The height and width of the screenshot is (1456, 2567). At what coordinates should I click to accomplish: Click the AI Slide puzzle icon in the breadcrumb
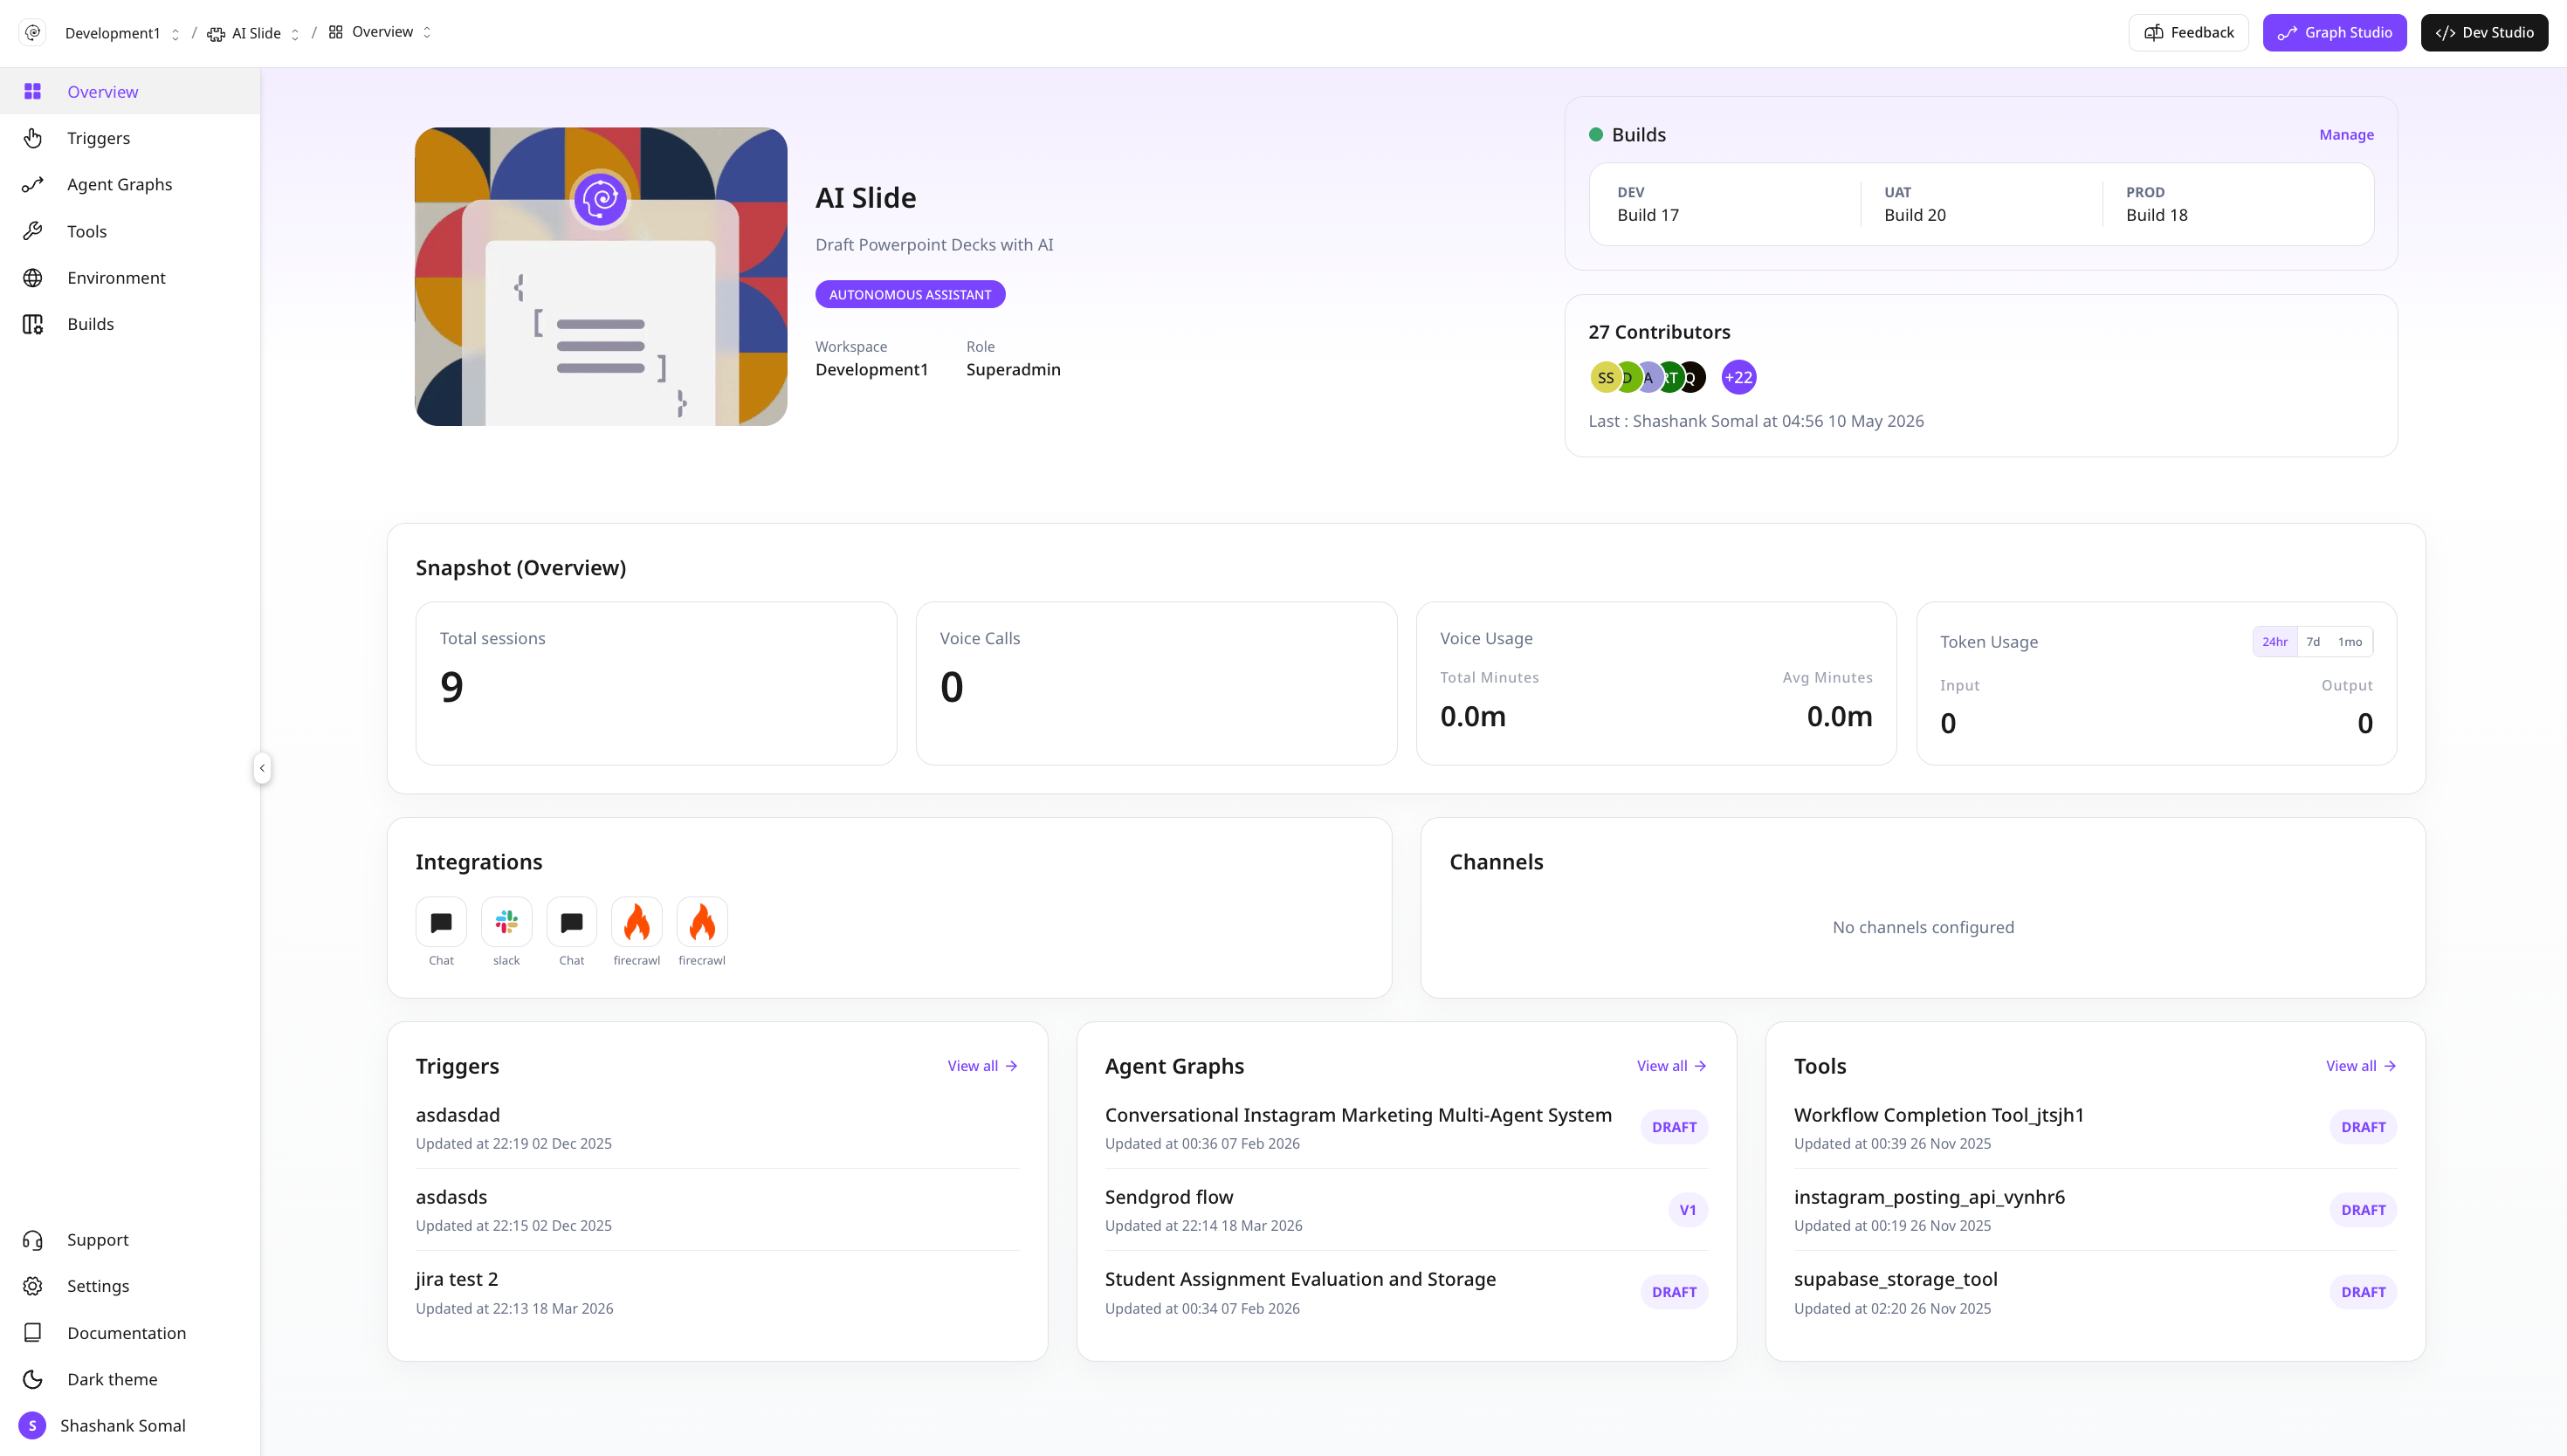pyautogui.click(x=216, y=33)
